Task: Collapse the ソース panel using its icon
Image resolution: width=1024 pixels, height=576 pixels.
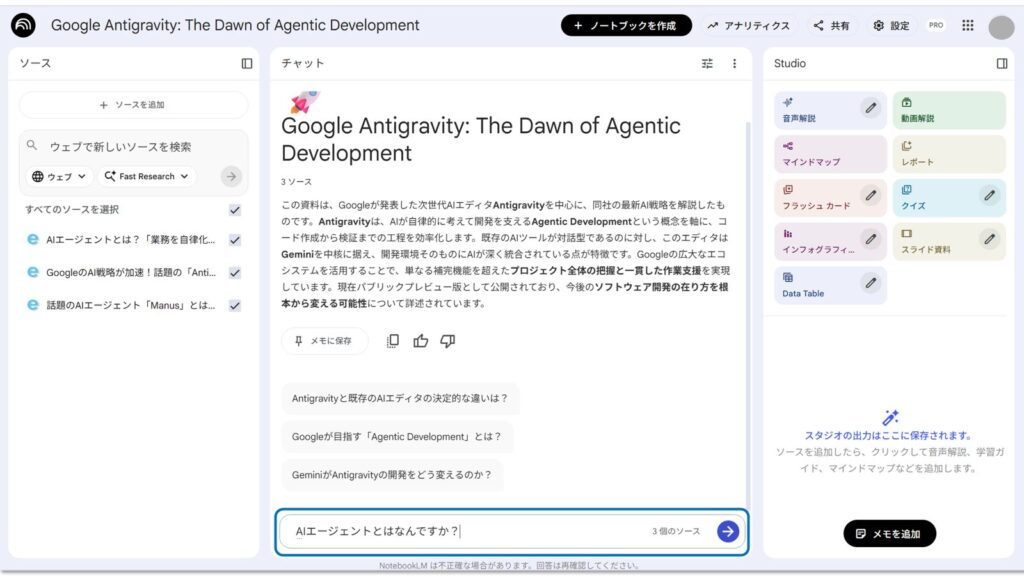Action: tap(247, 63)
